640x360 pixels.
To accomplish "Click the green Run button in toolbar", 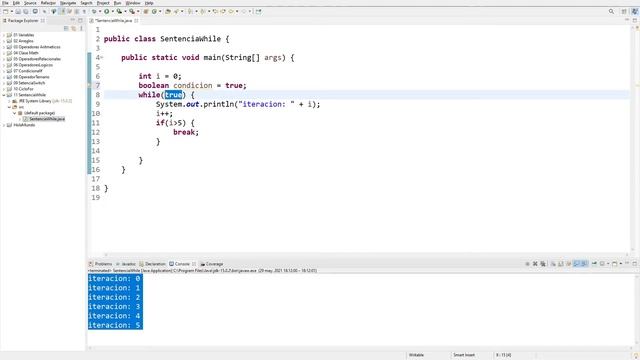I will tap(107, 11).
